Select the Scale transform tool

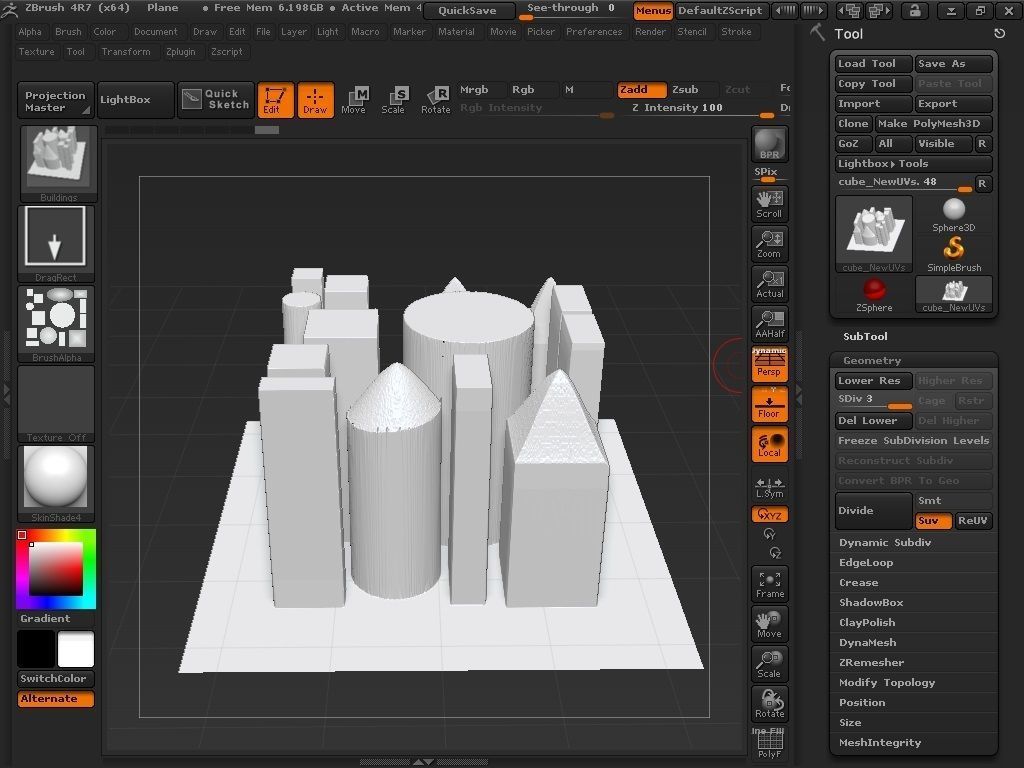click(393, 100)
